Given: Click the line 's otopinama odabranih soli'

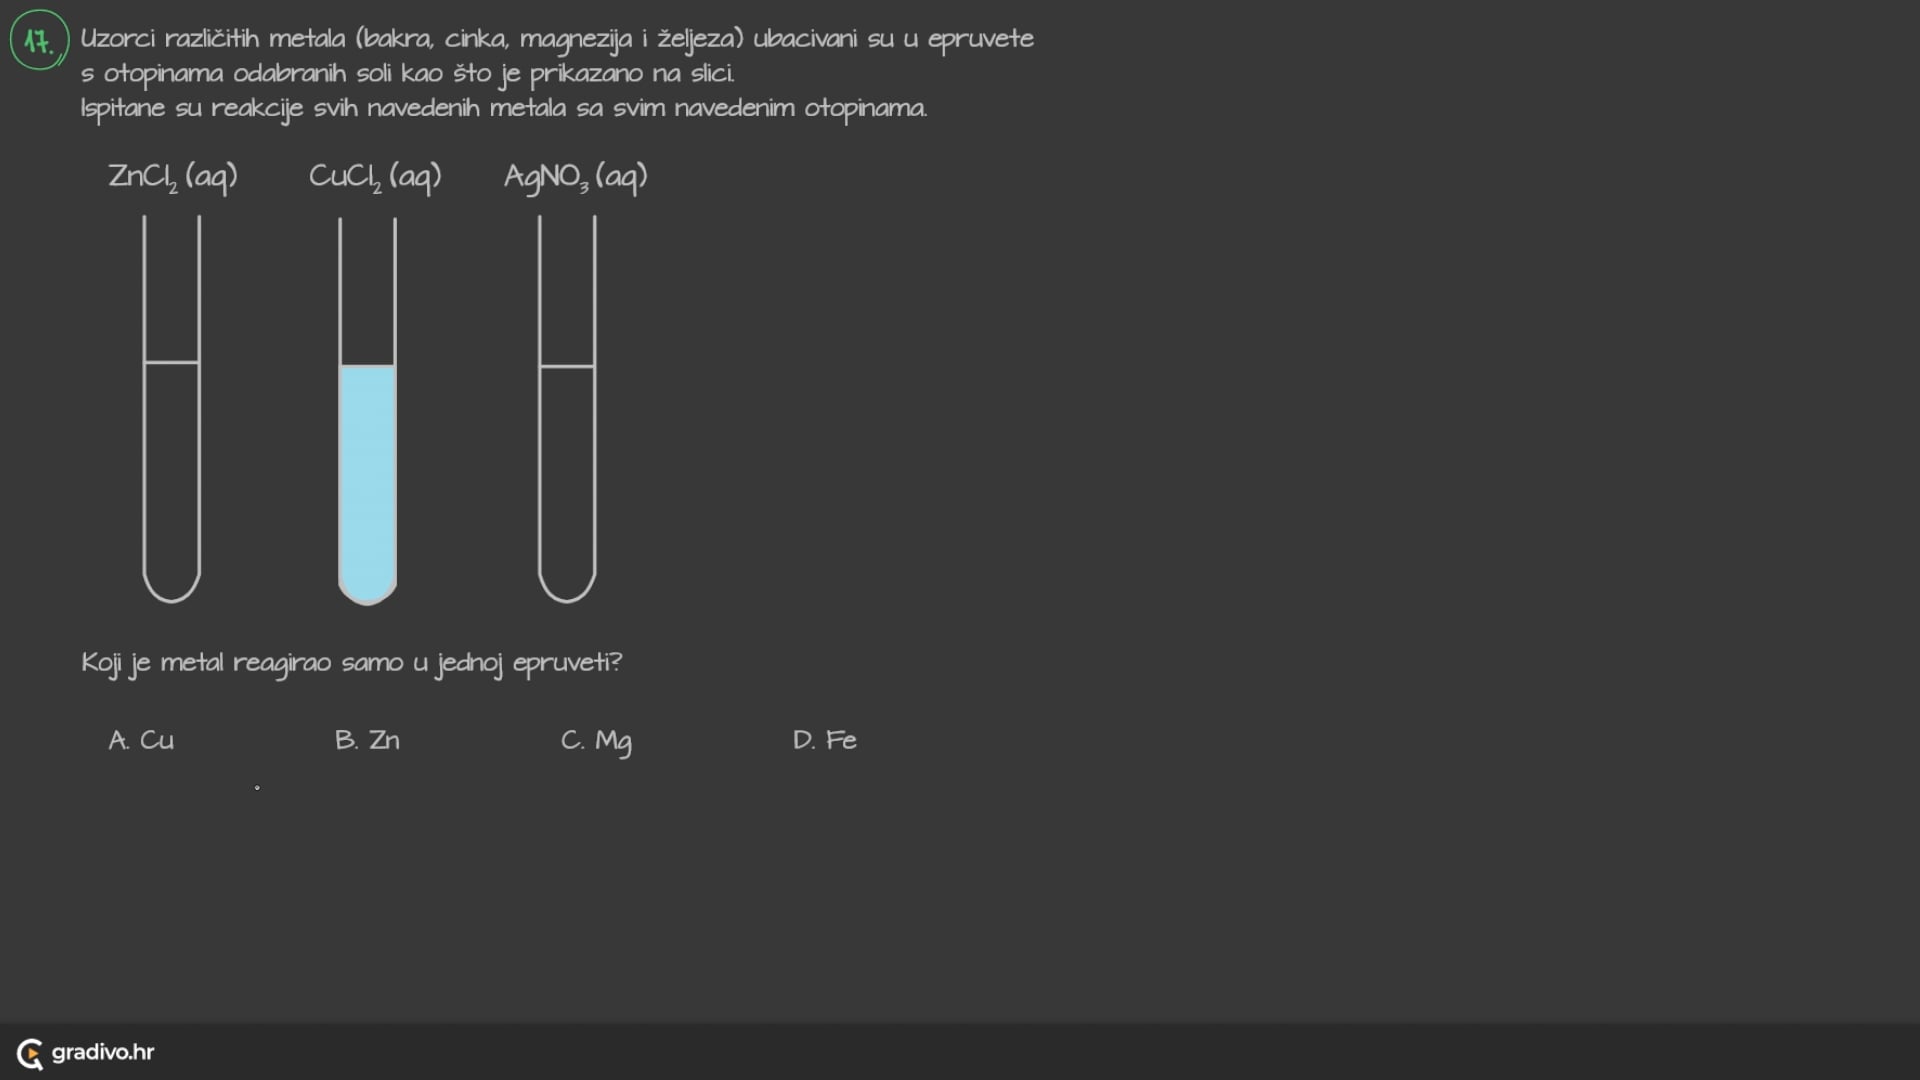Looking at the screenshot, I should pos(408,74).
